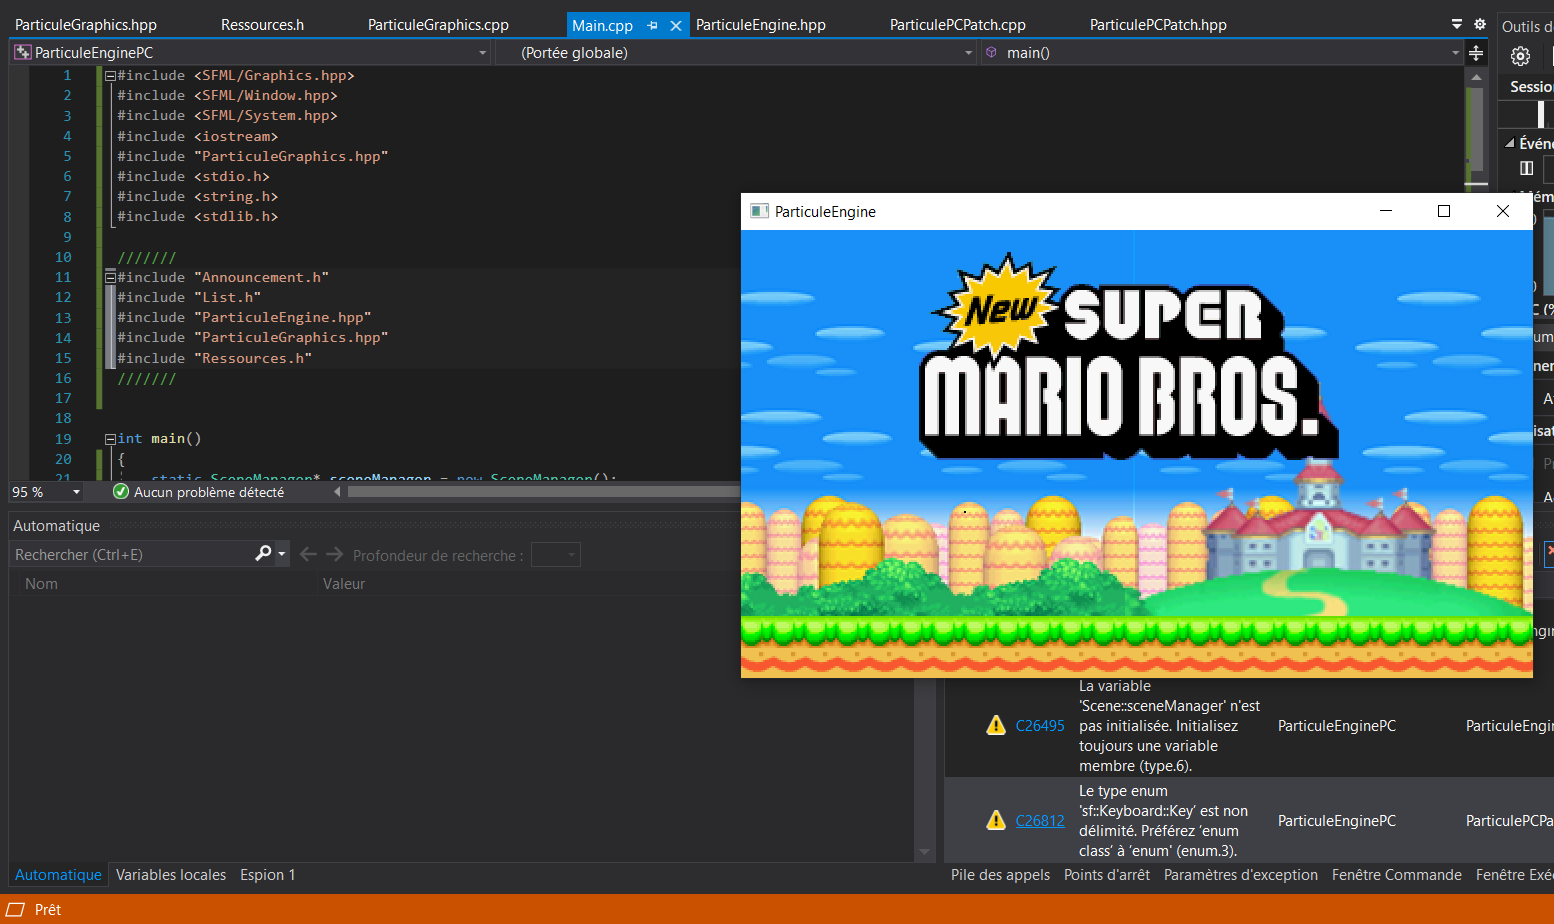Open the document tab overflow list arrow

coord(1457,24)
